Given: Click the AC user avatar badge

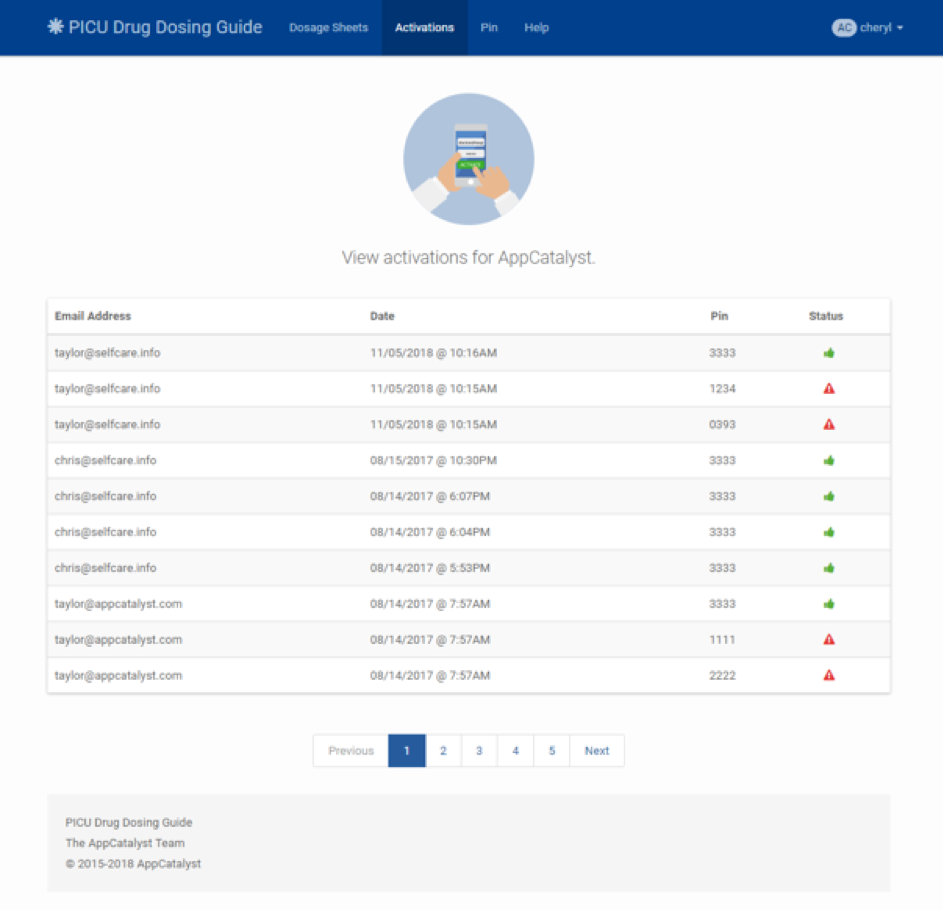Looking at the screenshot, I should coord(844,28).
